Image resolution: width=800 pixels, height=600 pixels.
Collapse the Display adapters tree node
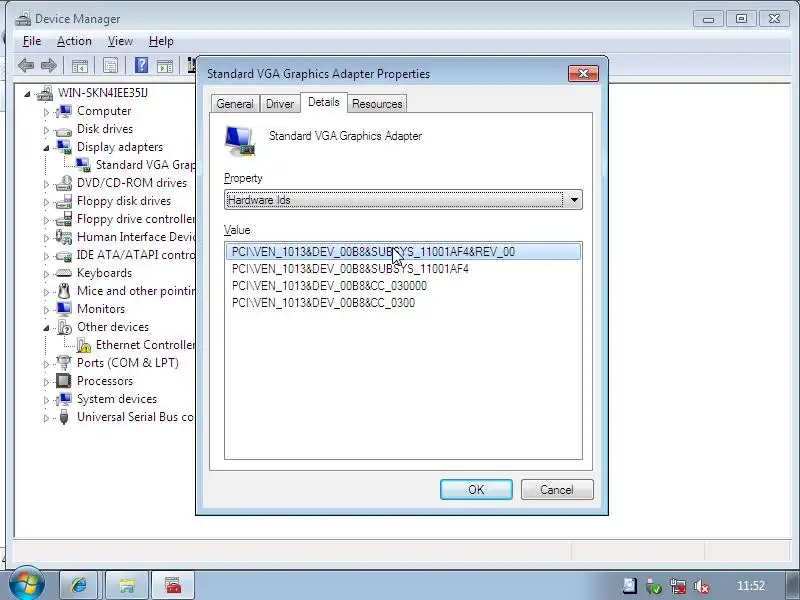(x=46, y=148)
